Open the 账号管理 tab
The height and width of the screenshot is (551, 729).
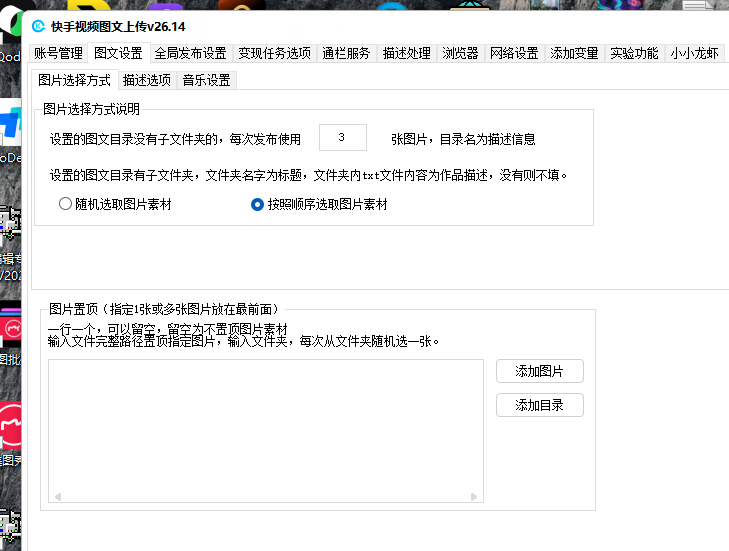[x=58, y=53]
